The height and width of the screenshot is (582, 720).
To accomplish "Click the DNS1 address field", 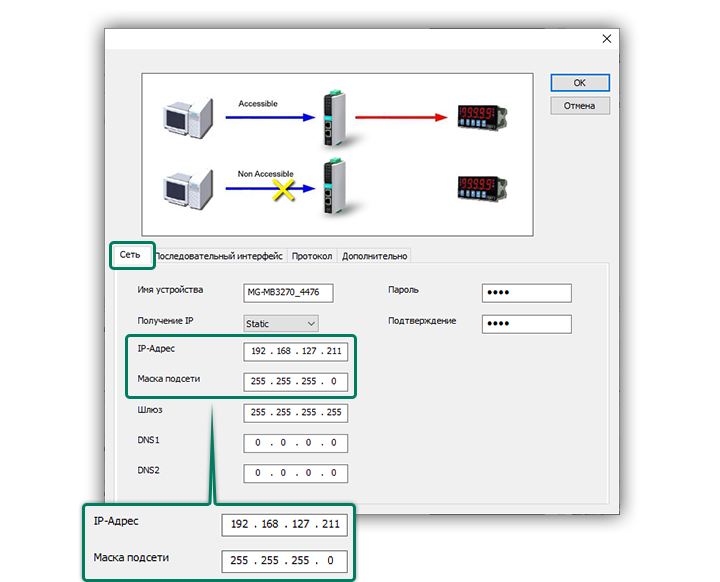I will coord(295,443).
